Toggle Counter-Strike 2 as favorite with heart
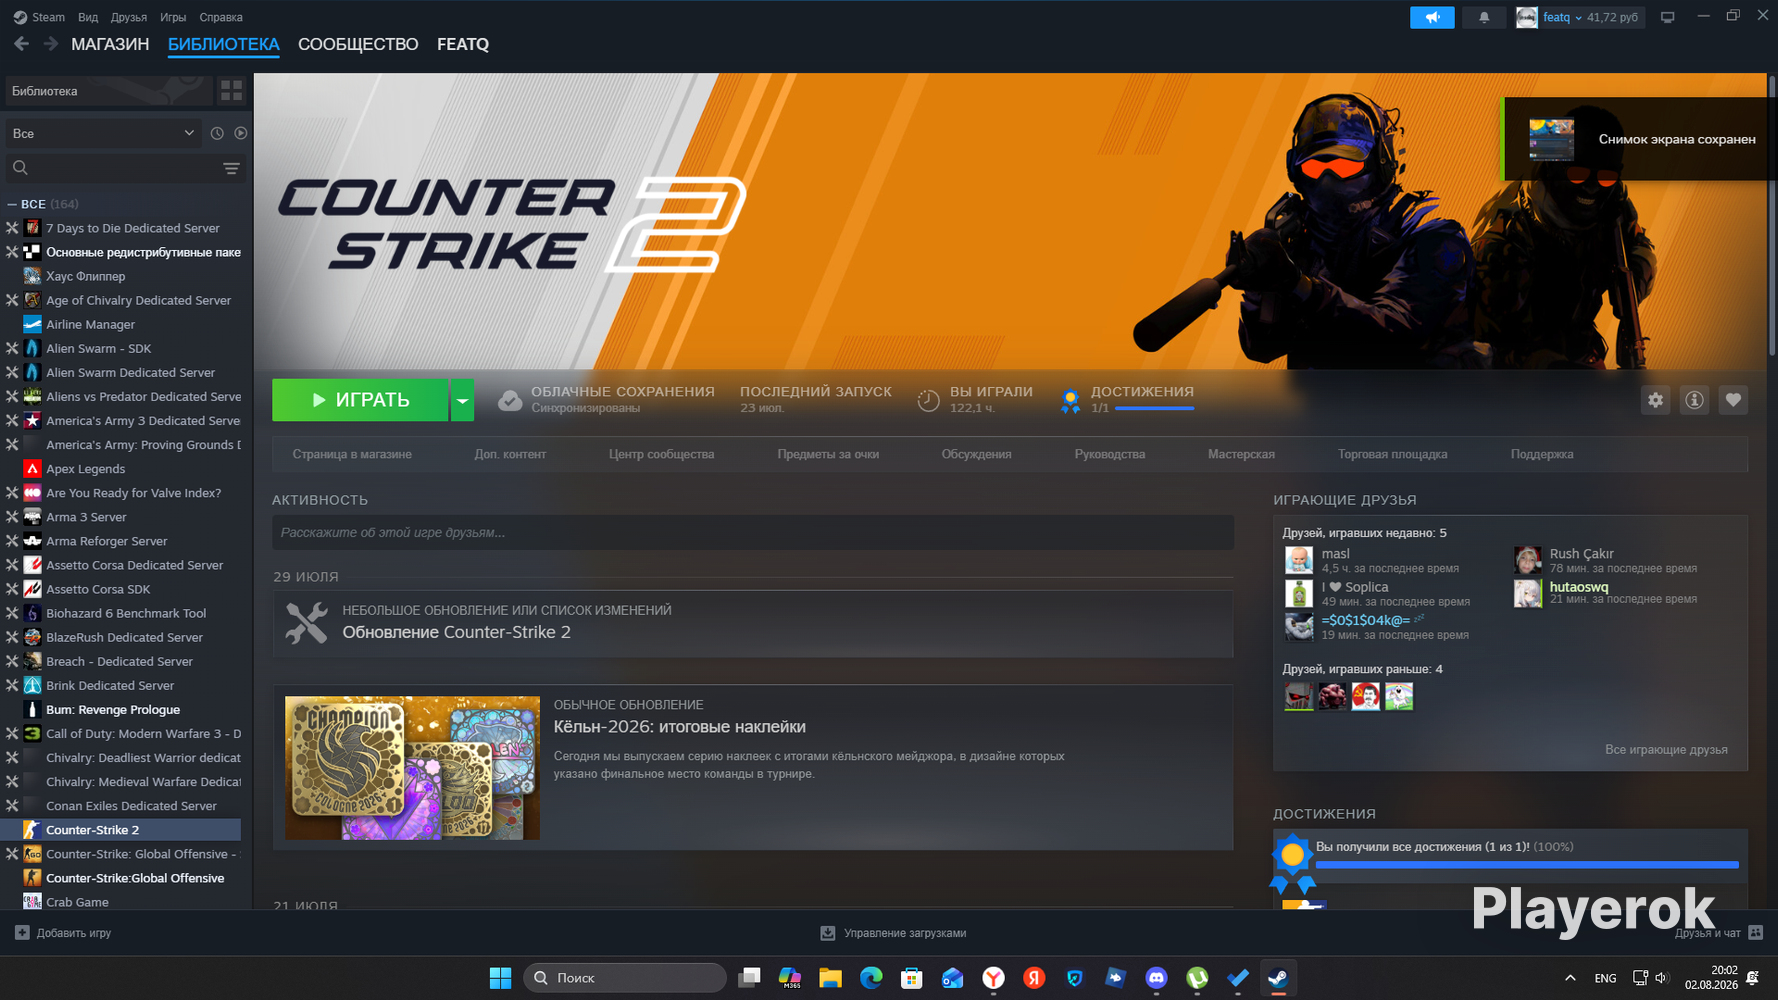The image size is (1778, 1000). pyautogui.click(x=1733, y=400)
